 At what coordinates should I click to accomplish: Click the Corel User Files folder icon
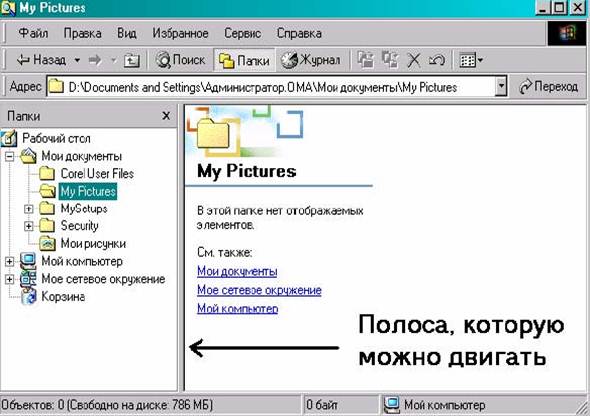(x=47, y=174)
